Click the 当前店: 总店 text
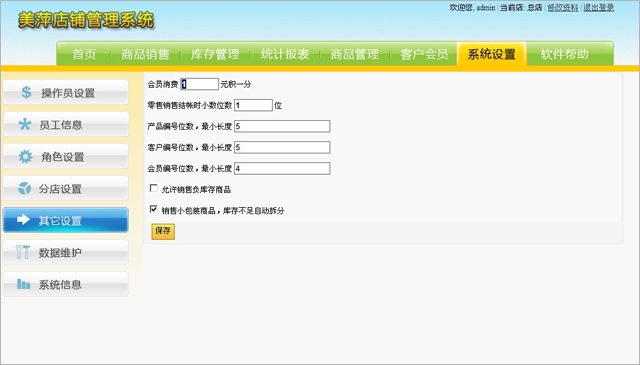 pyautogui.click(x=521, y=7)
